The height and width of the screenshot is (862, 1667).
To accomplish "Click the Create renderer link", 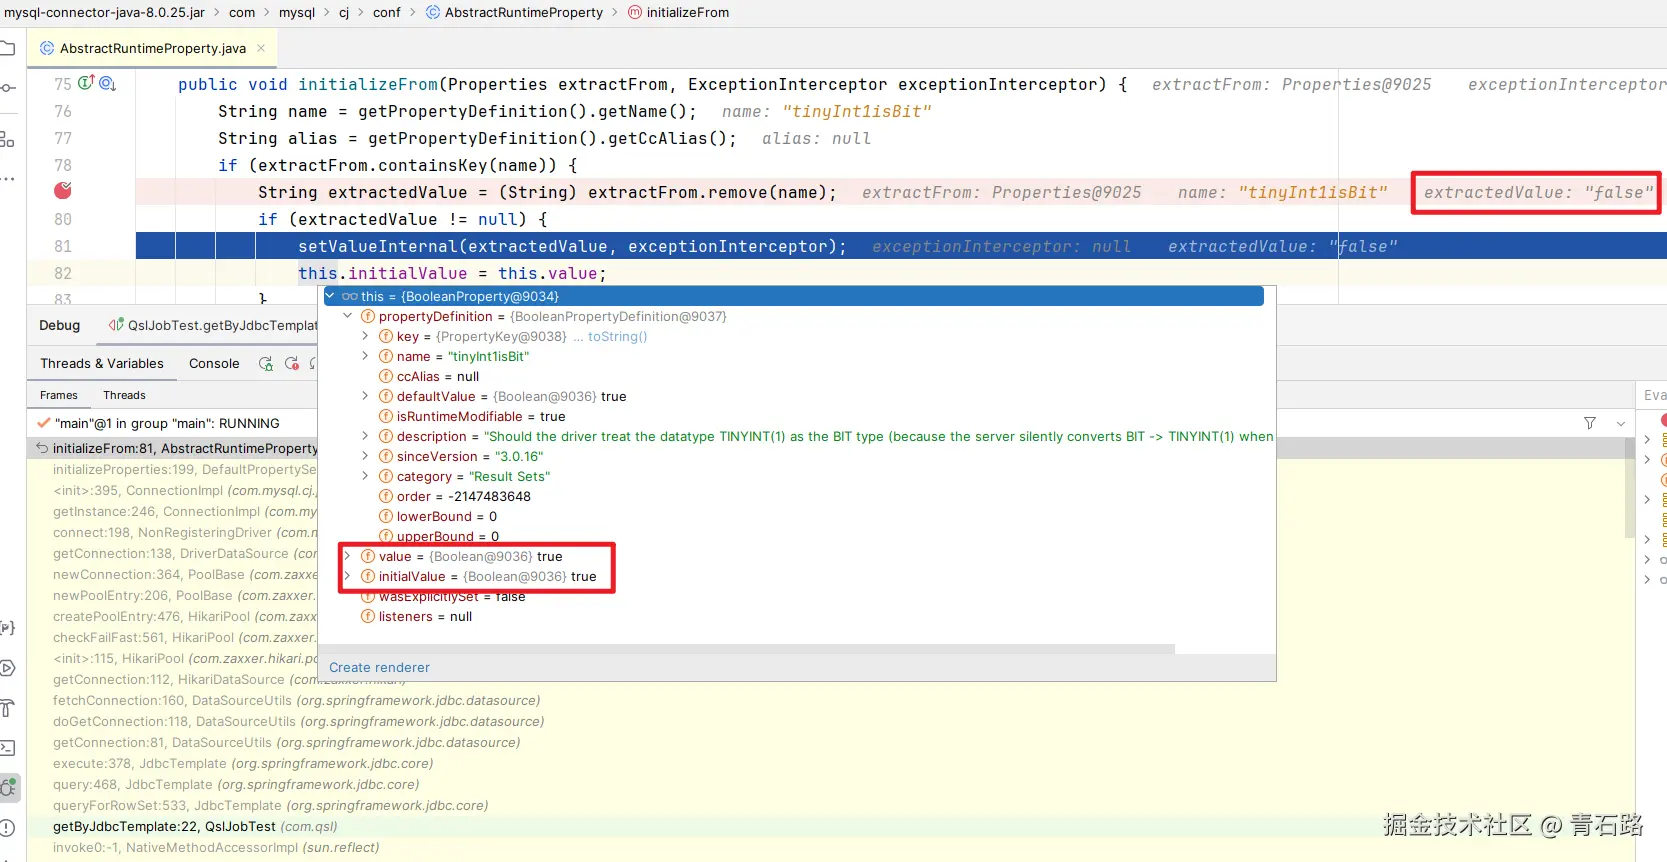I will point(379,667).
